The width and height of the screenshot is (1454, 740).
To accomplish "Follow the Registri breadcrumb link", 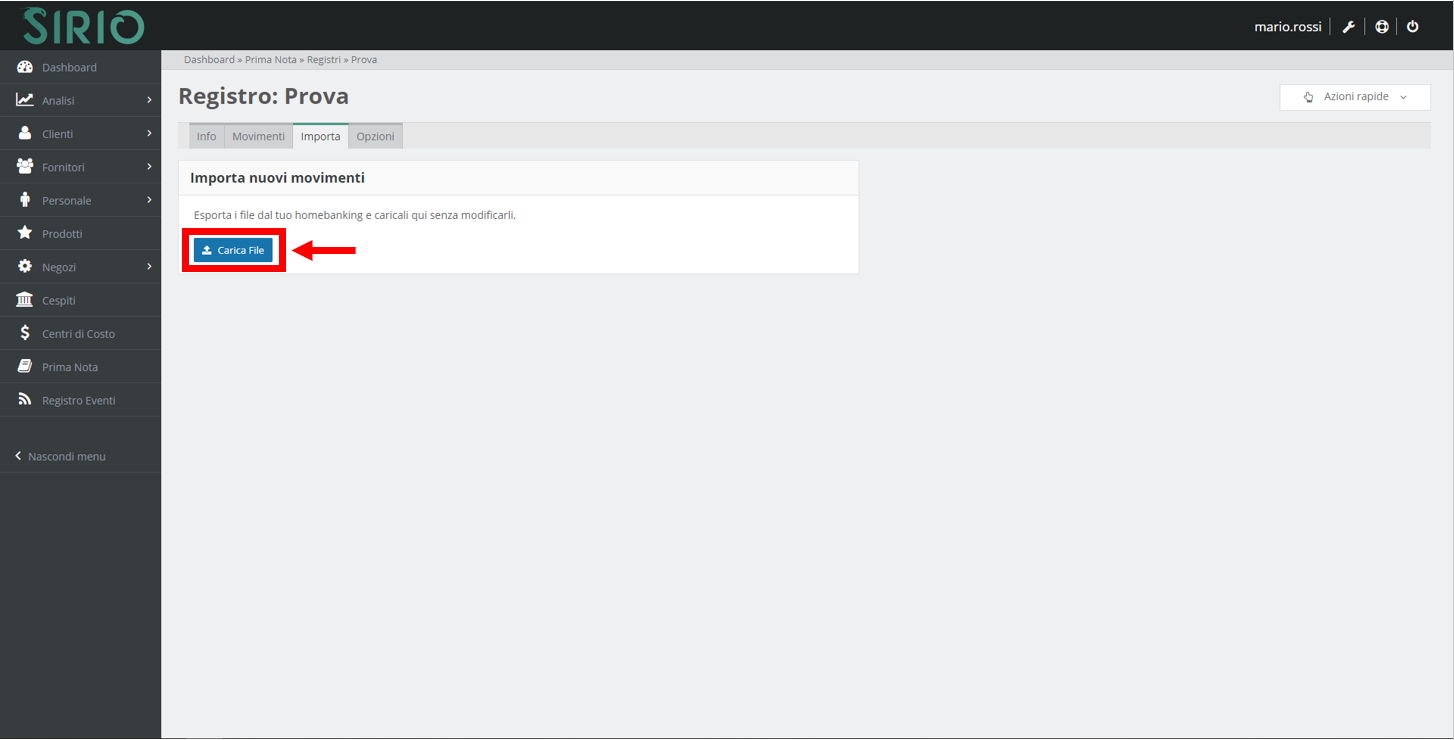I will coord(323,60).
